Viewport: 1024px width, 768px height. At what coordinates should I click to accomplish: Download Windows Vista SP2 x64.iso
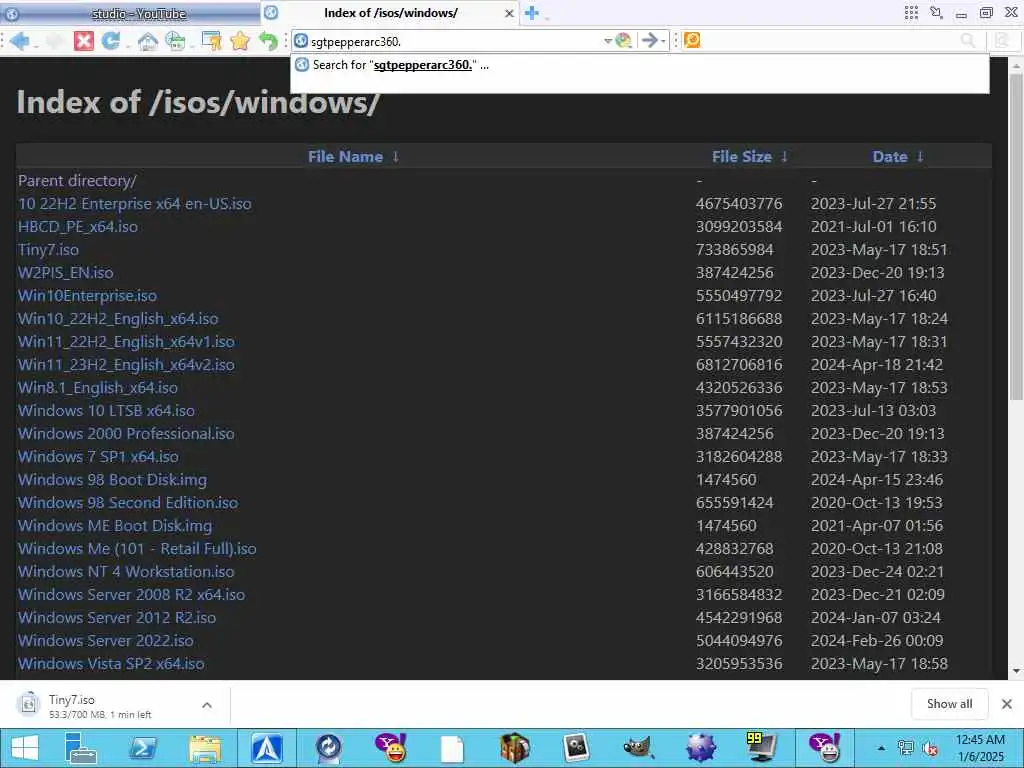pos(111,664)
